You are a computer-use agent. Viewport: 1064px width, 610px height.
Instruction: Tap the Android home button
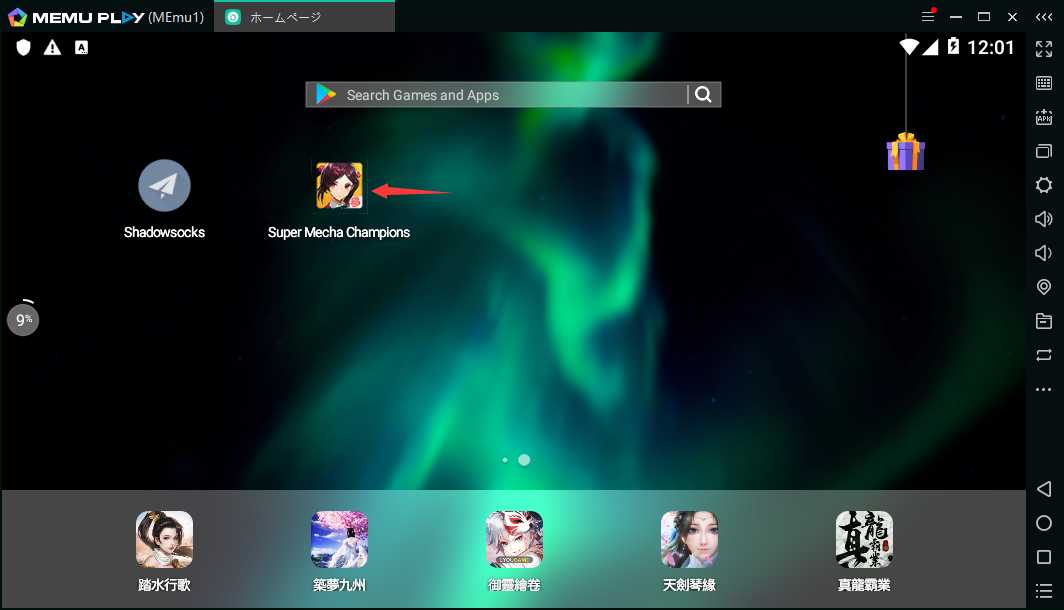[x=1044, y=523]
